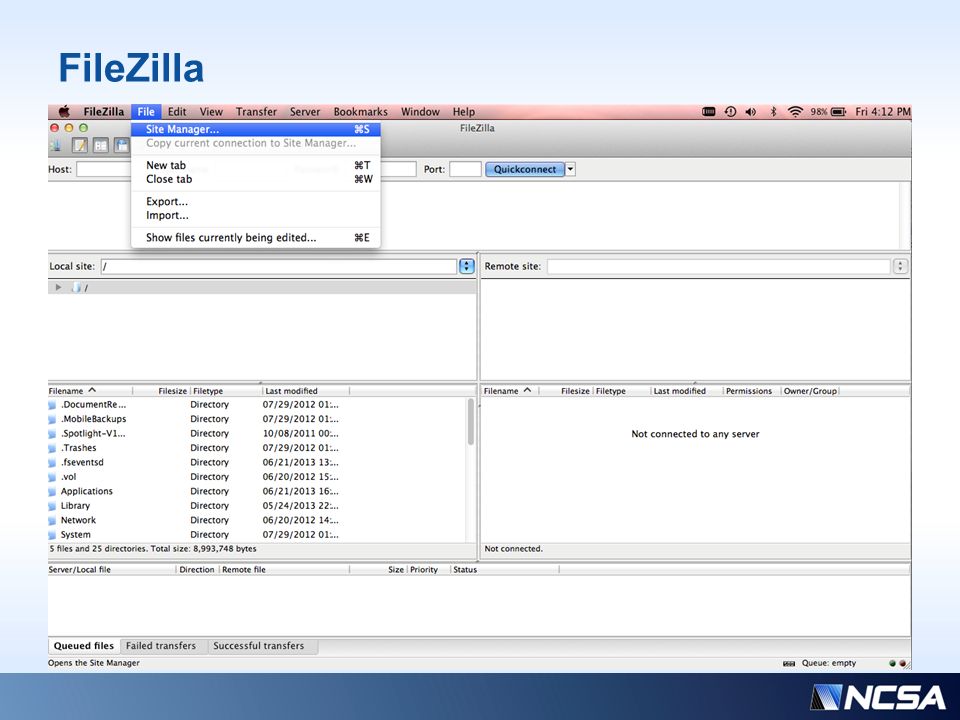Select Export... in the File menu
The width and height of the screenshot is (960, 720).
tap(256, 201)
